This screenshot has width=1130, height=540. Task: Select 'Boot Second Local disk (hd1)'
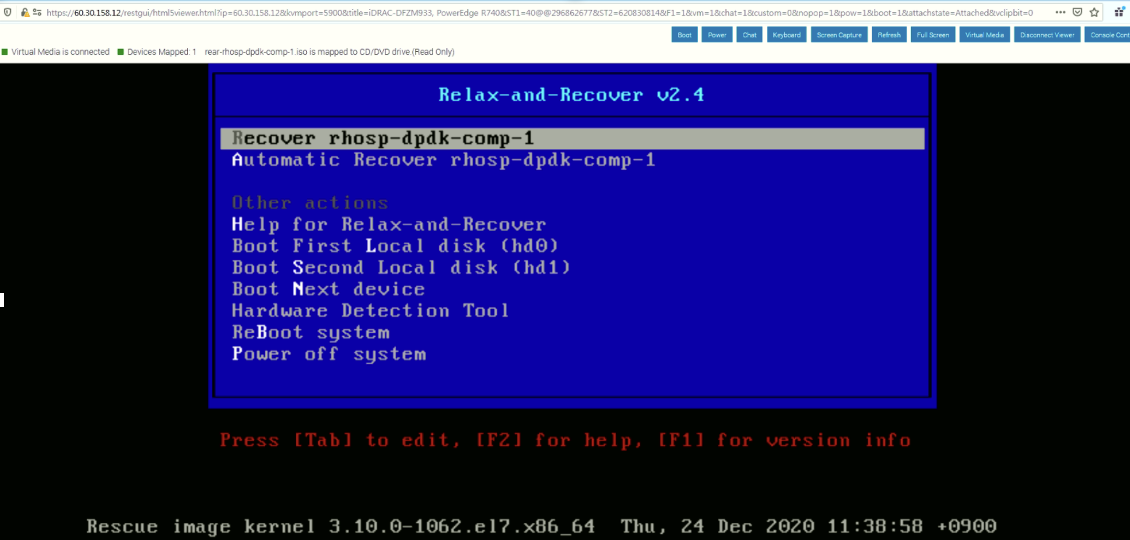pyautogui.click(x=401, y=268)
